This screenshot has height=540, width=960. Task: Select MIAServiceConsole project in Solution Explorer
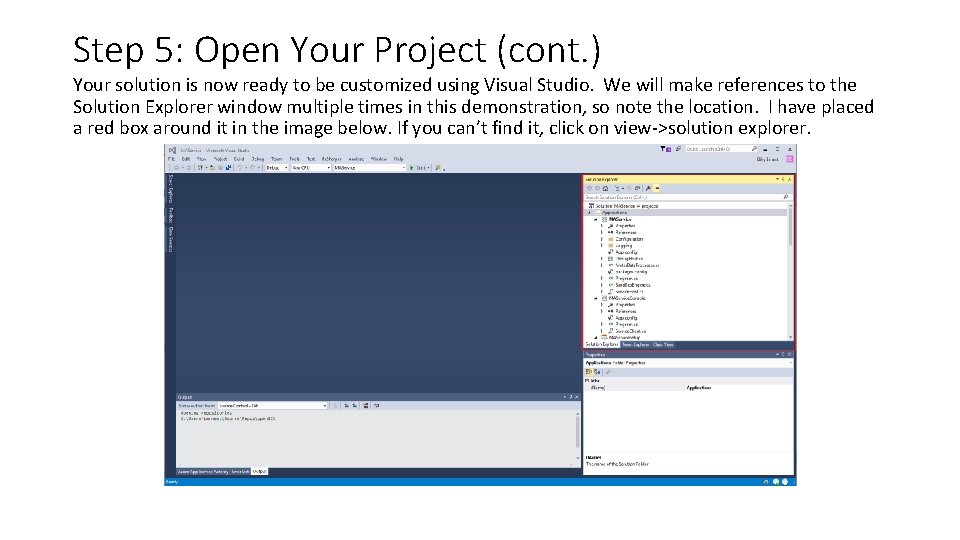click(x=623, y=298)
